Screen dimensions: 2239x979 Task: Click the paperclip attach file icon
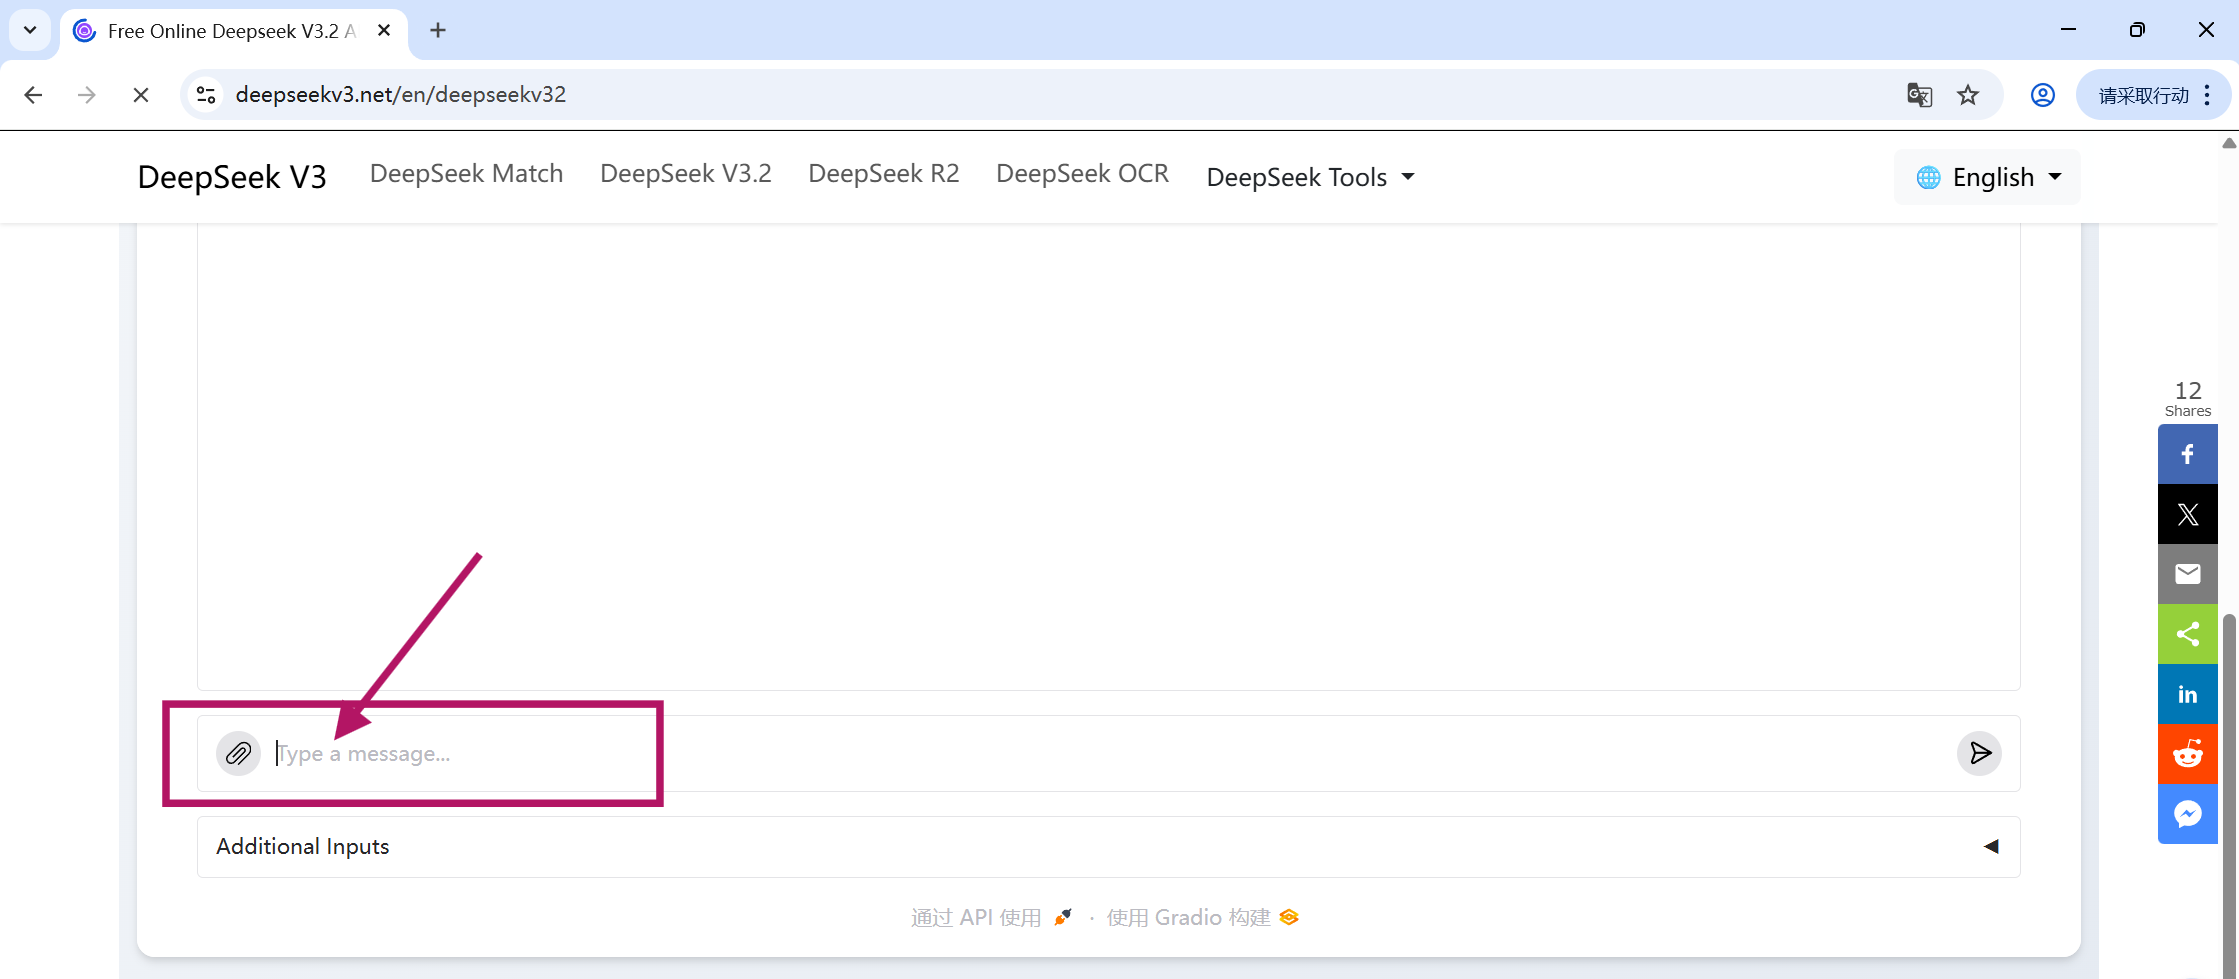click(x=238, y=753)
